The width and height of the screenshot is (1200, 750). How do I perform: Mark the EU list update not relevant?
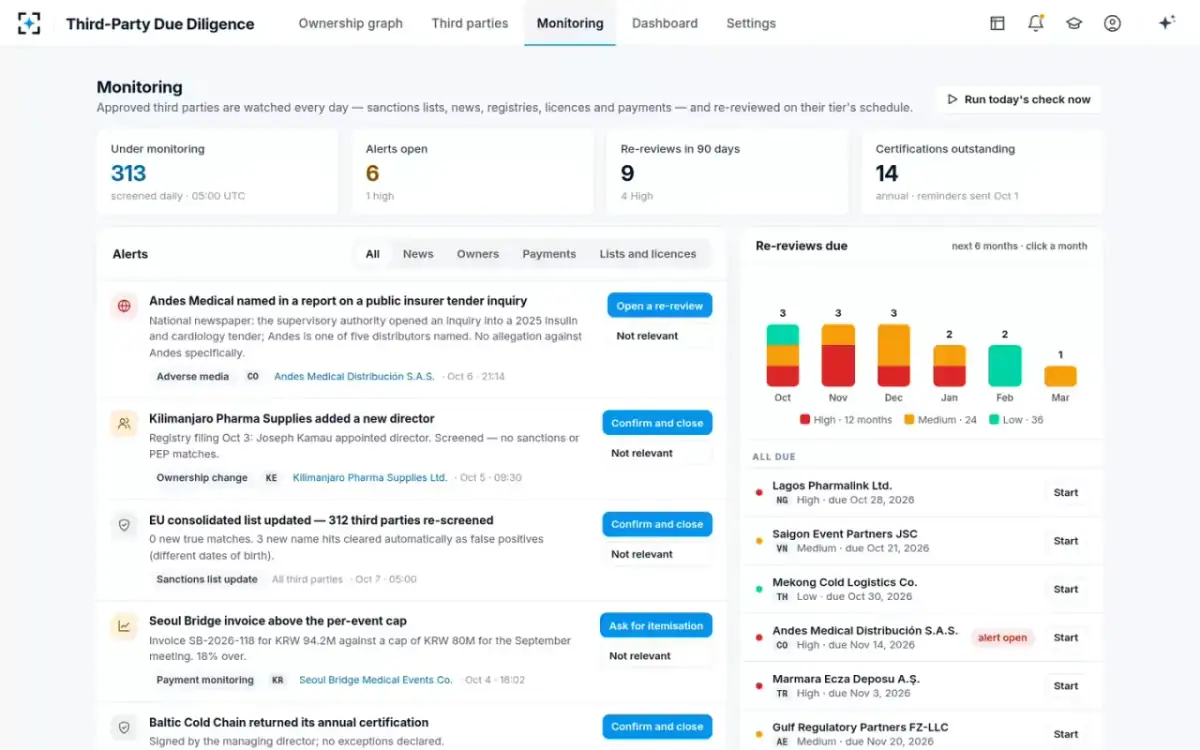[x=642, y=554]
